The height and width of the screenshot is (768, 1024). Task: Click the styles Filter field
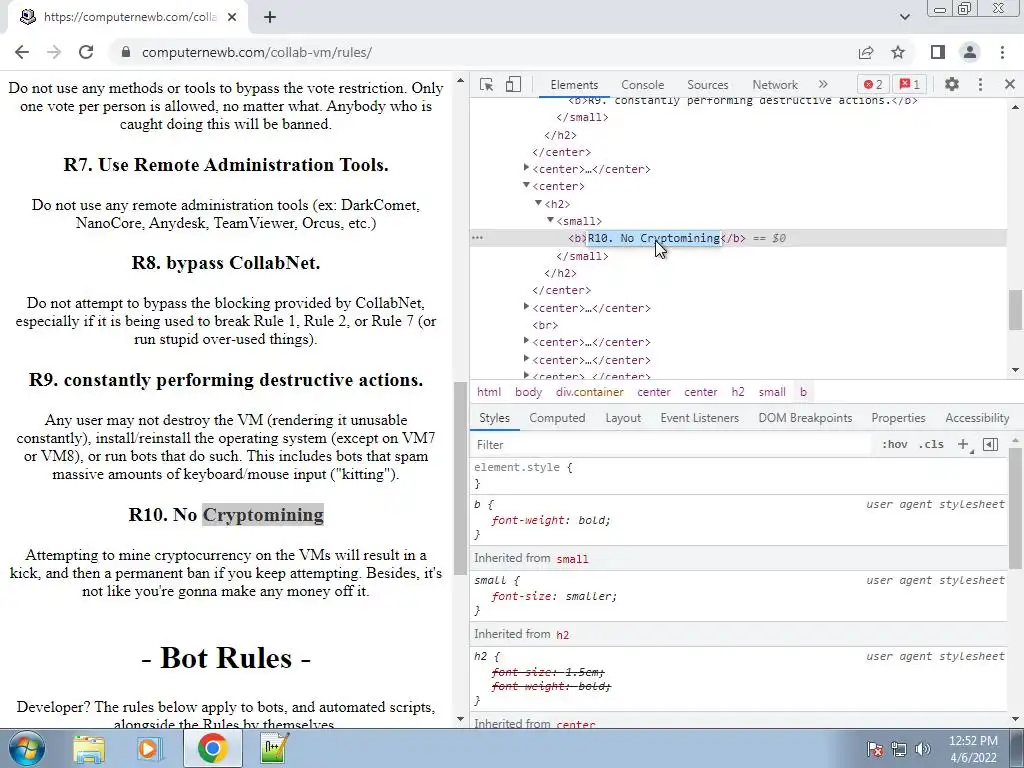click(x=673, y=445)
